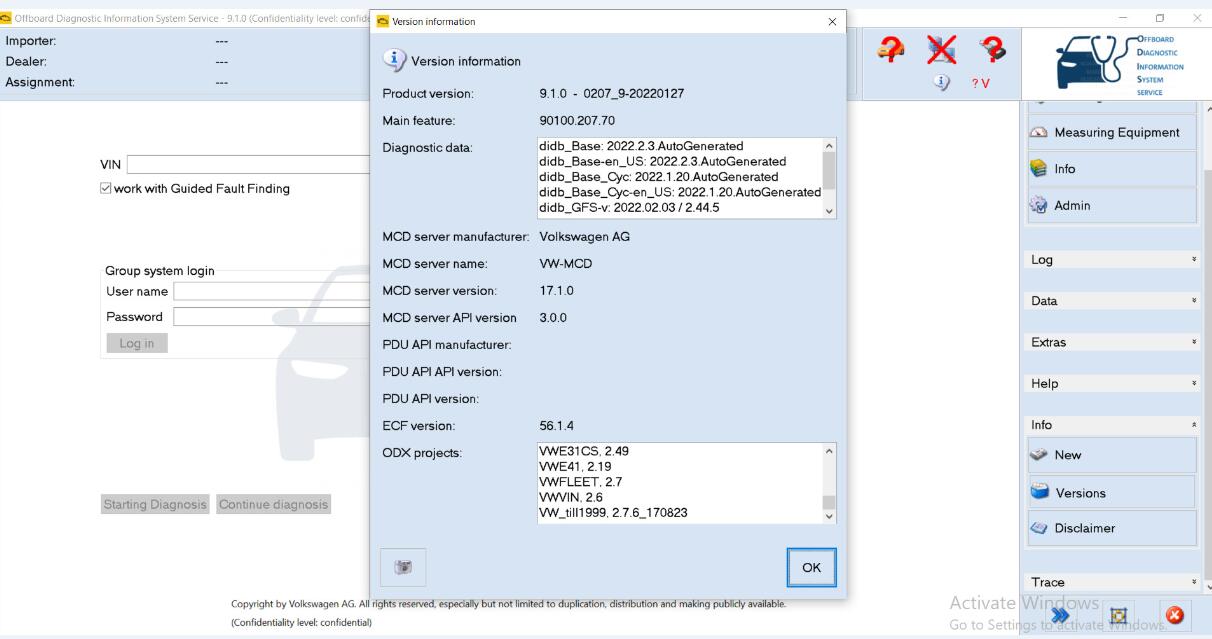Click the Info books icon in sidebar
Image resolution: width=1212 pixels, height=639 pixels.
coord(1038,169)
